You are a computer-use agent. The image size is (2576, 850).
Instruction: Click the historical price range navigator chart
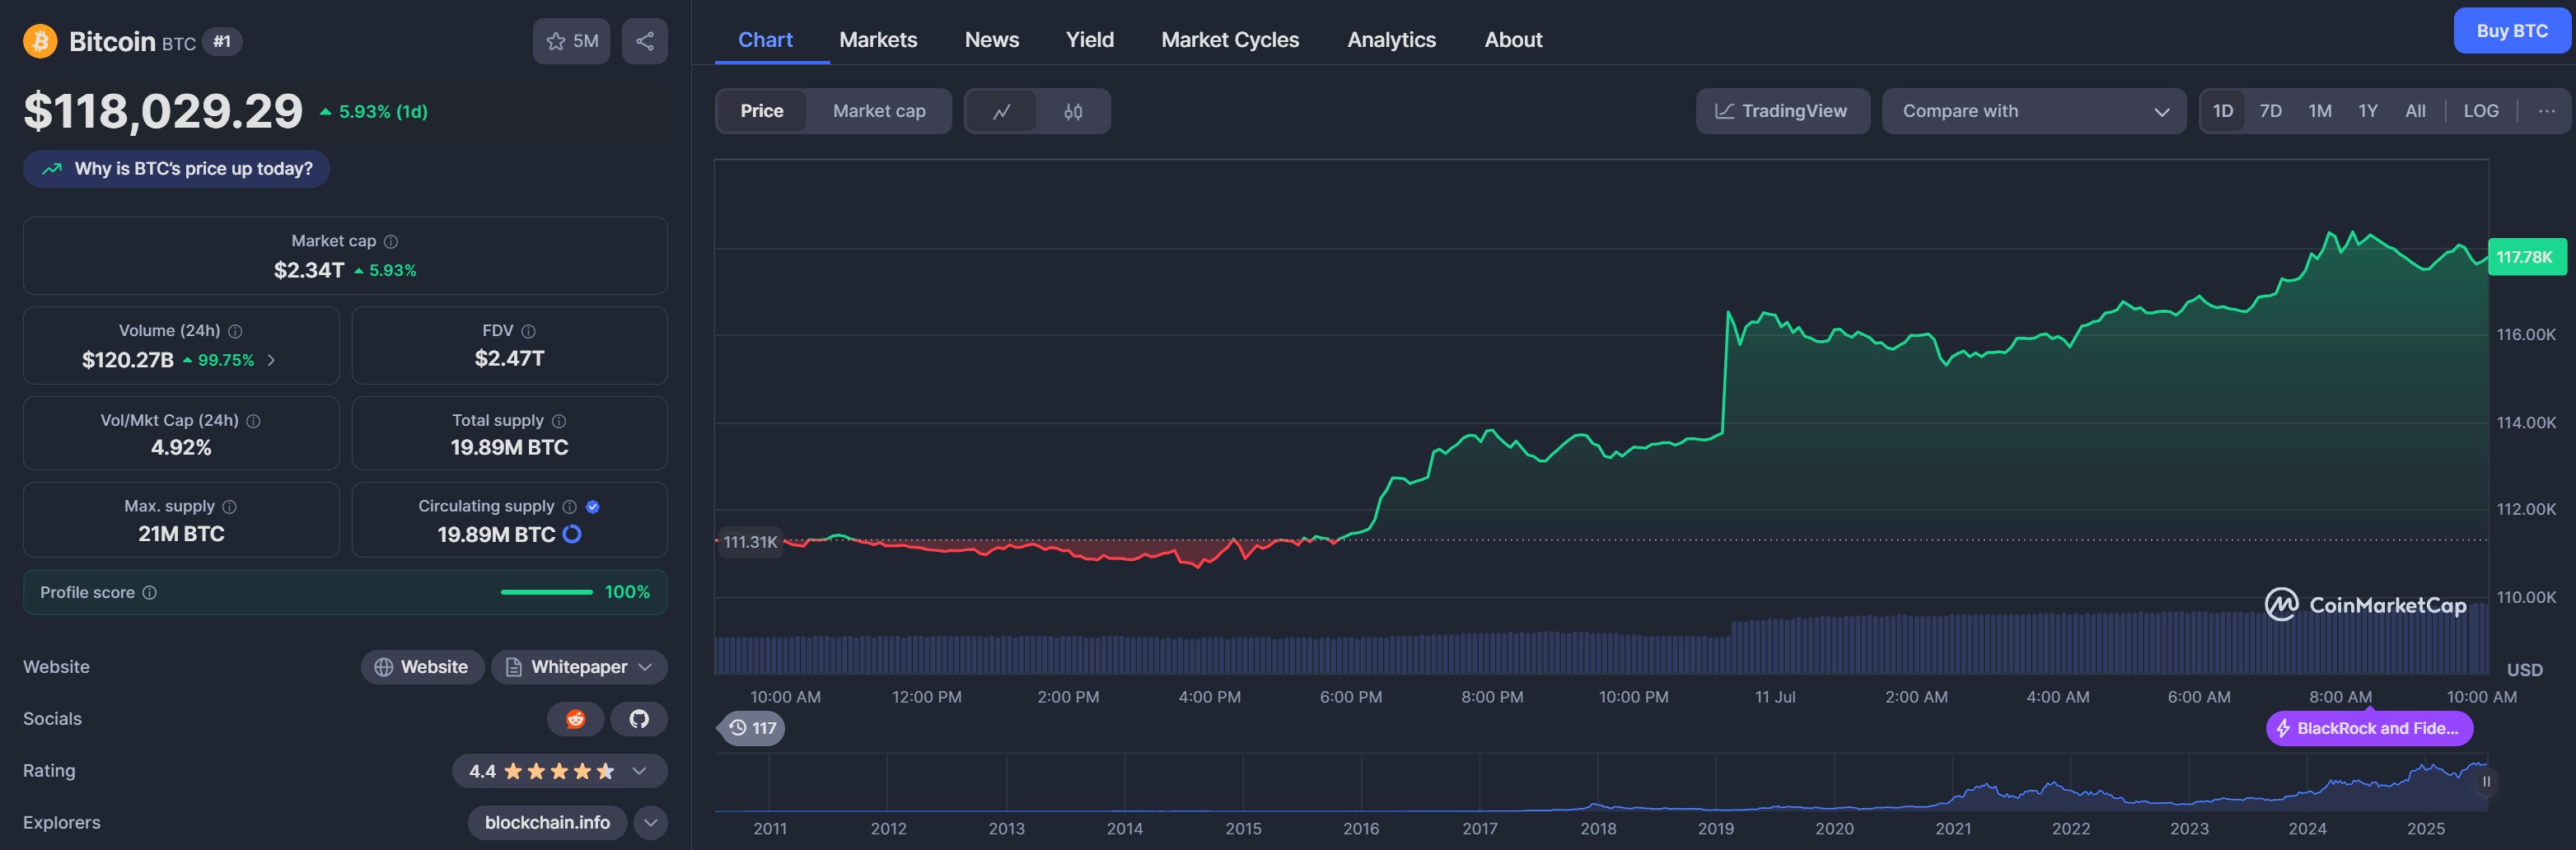1600,783
